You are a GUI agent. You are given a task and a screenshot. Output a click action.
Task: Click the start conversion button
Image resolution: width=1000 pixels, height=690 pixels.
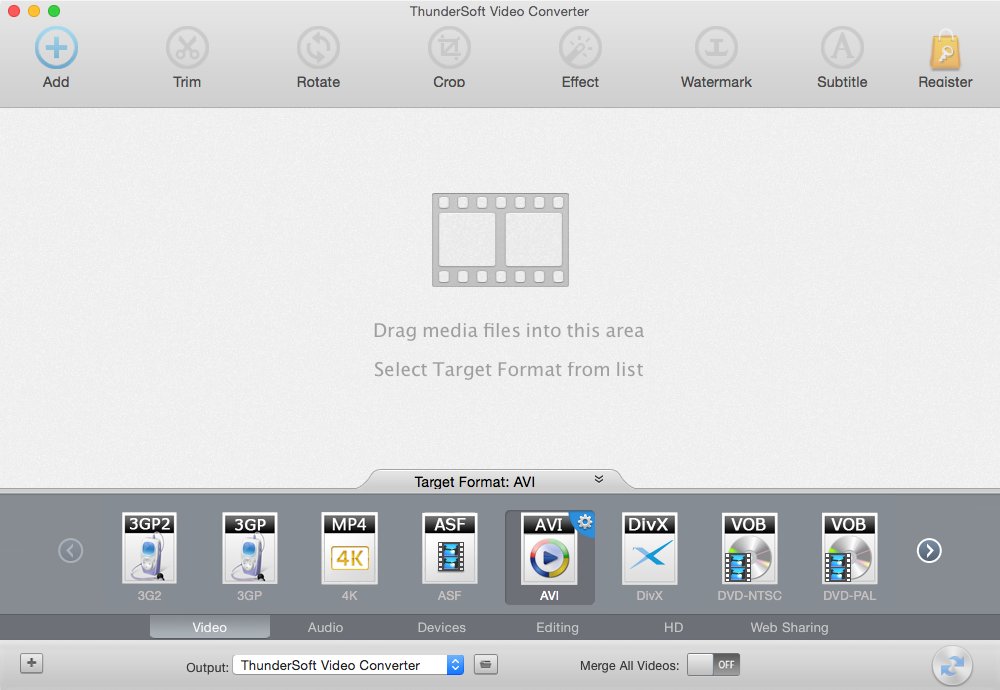(x=952, y=666)
